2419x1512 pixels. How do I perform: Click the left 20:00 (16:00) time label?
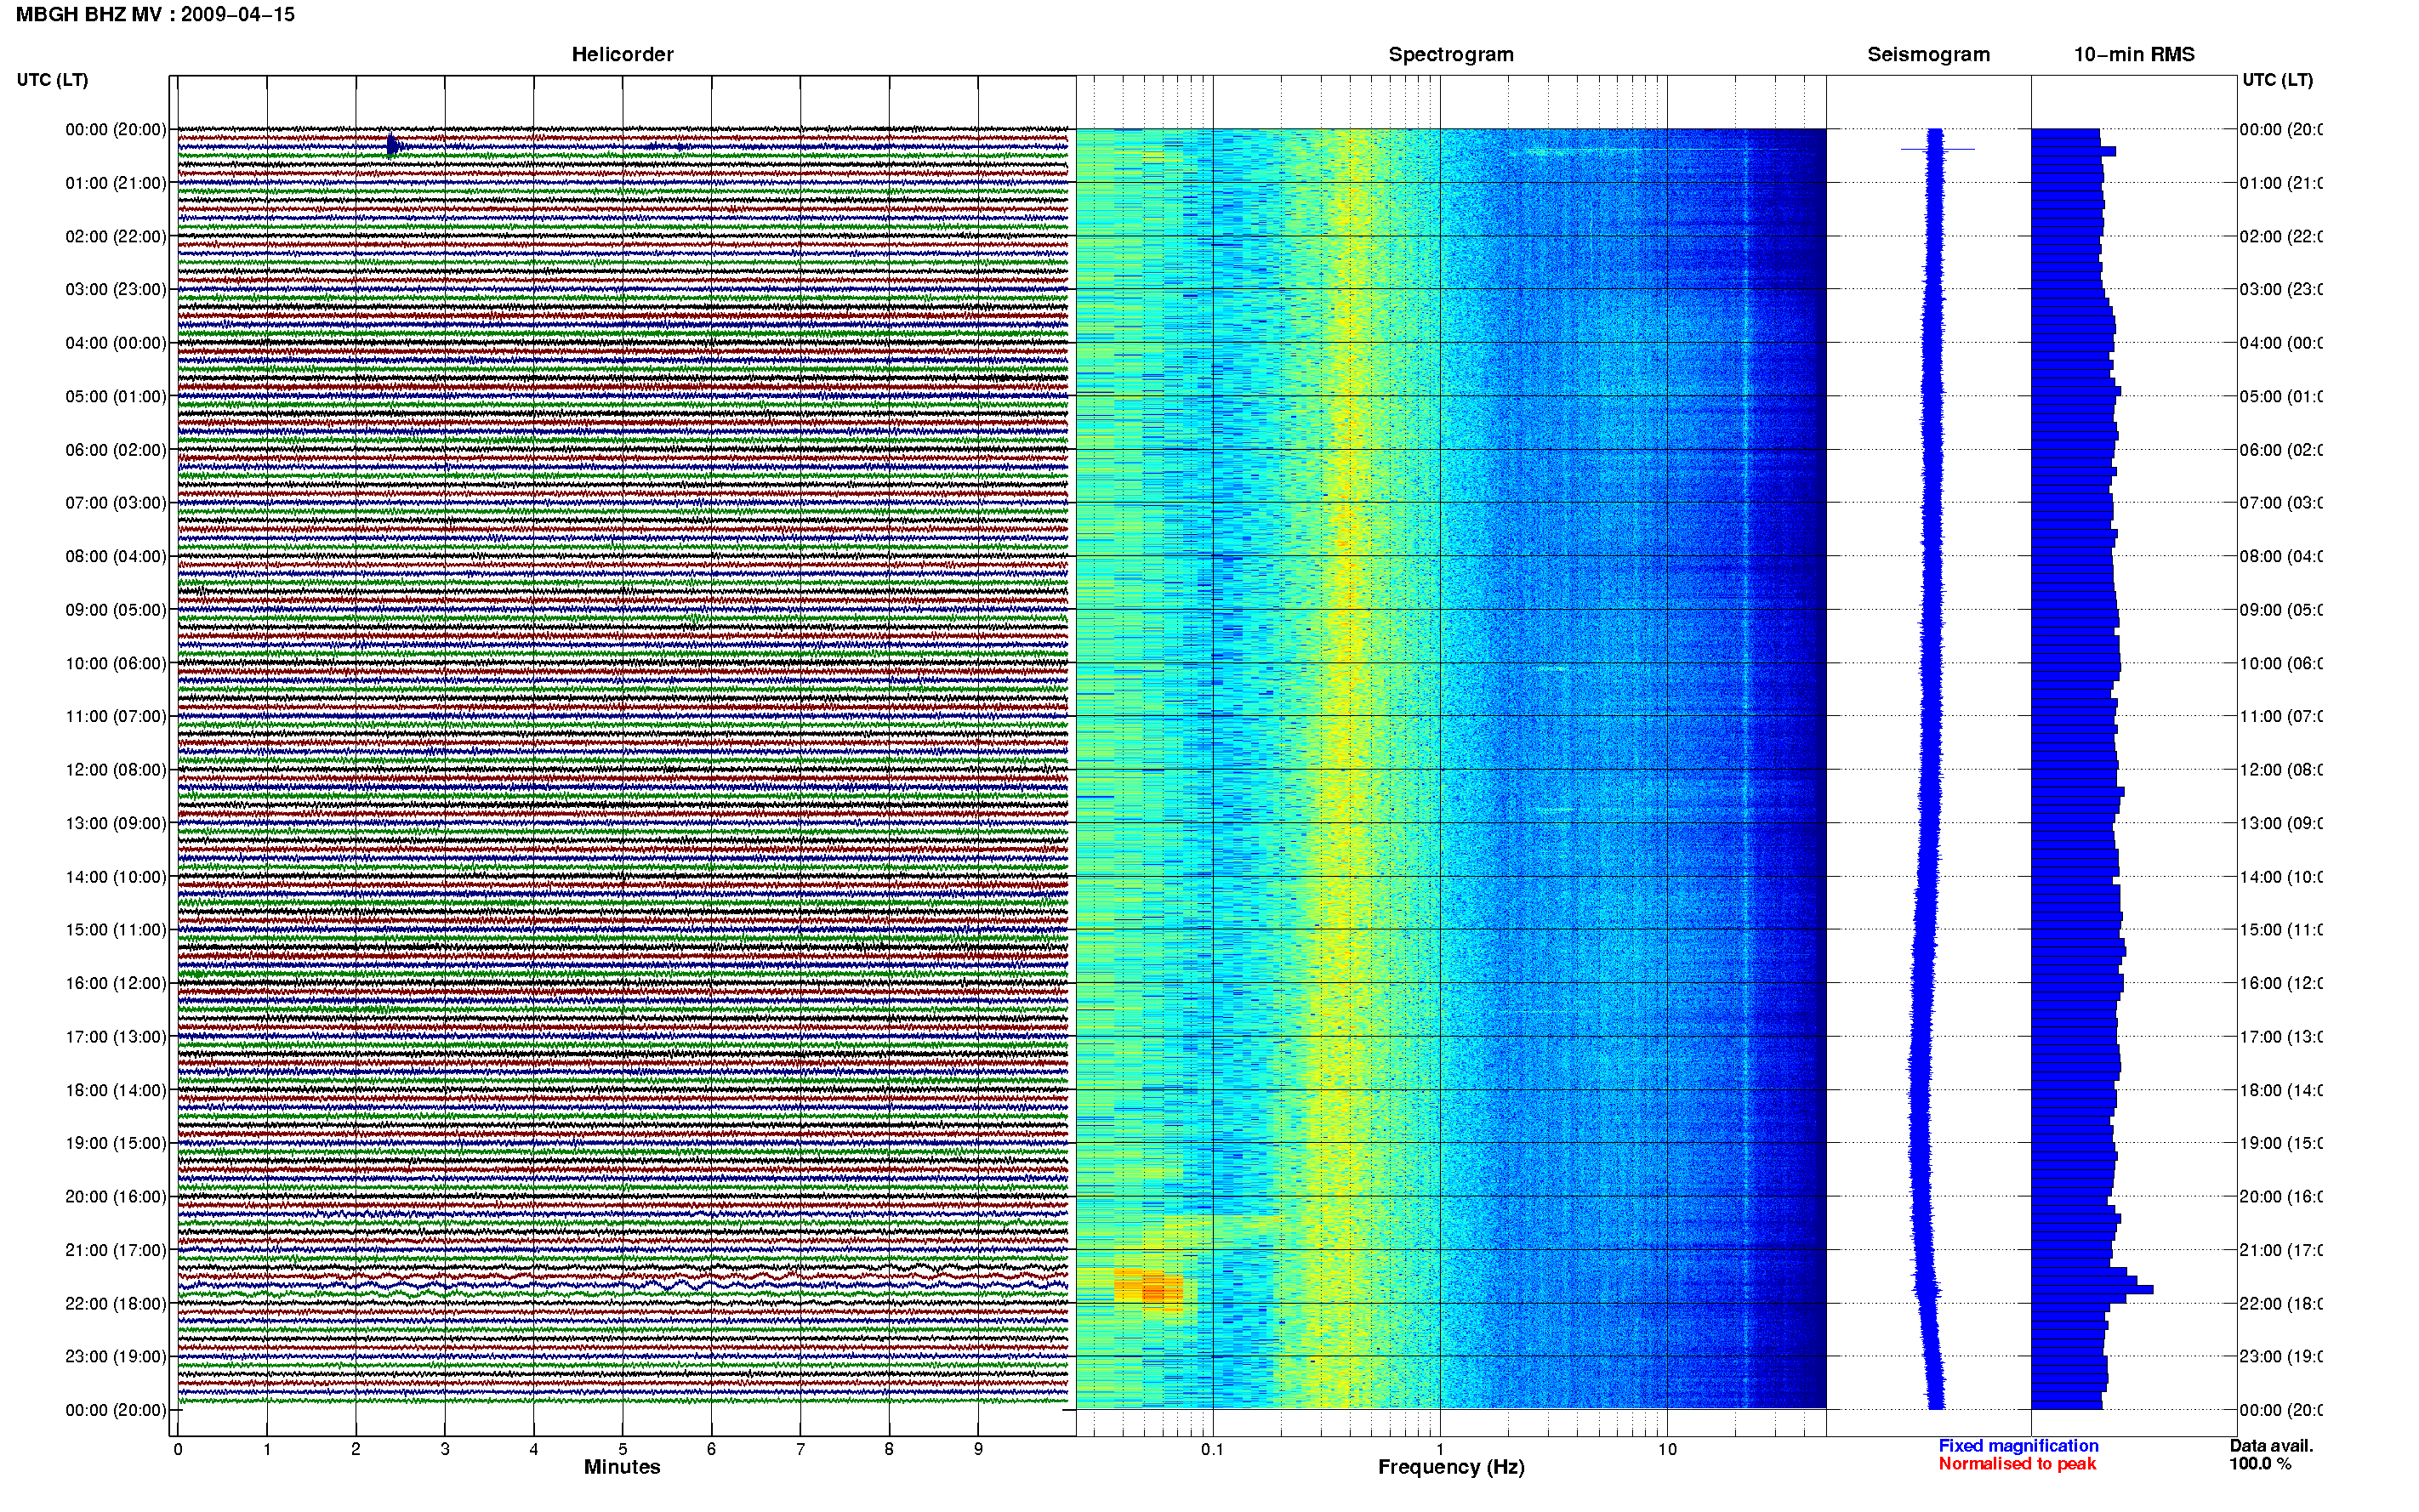pyautogui.click(x=116, y=1196)
